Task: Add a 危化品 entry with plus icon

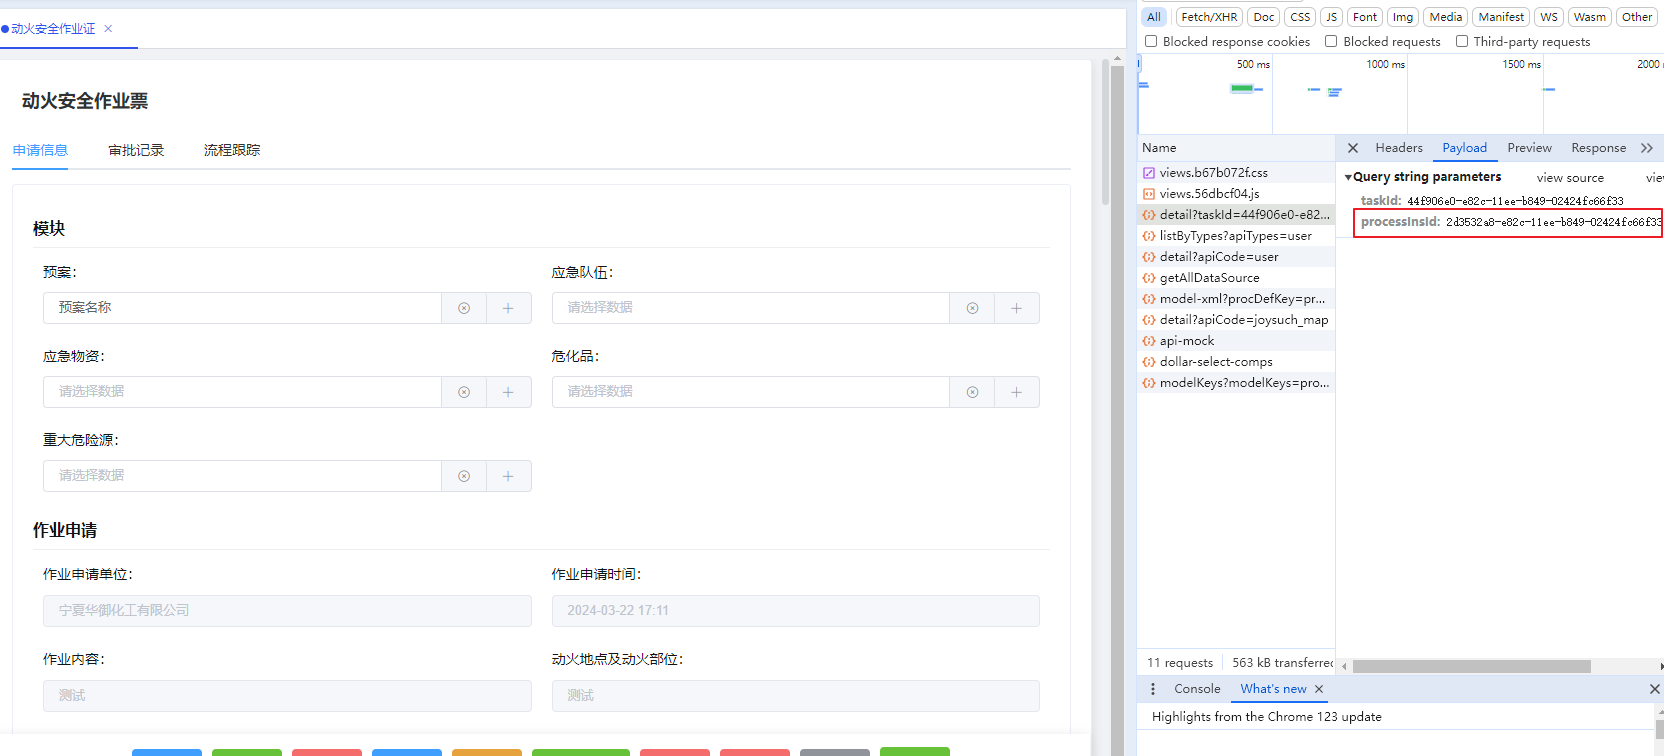Action: pos(1016,392)
